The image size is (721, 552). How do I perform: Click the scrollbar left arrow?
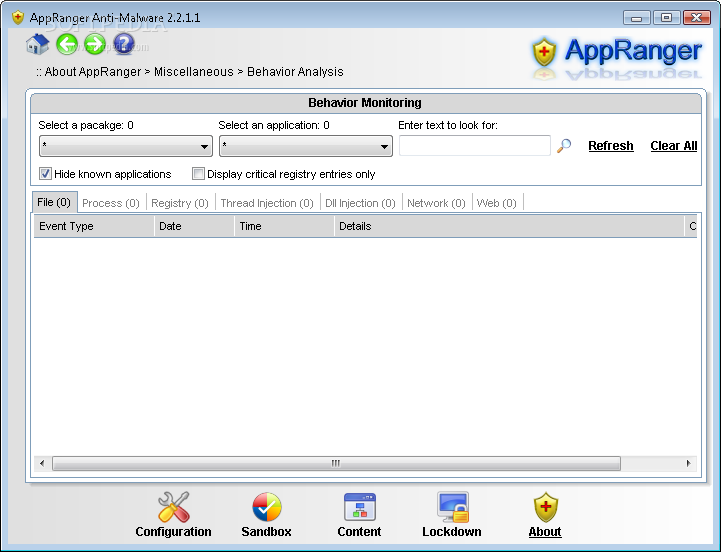(x=42, y=463)
